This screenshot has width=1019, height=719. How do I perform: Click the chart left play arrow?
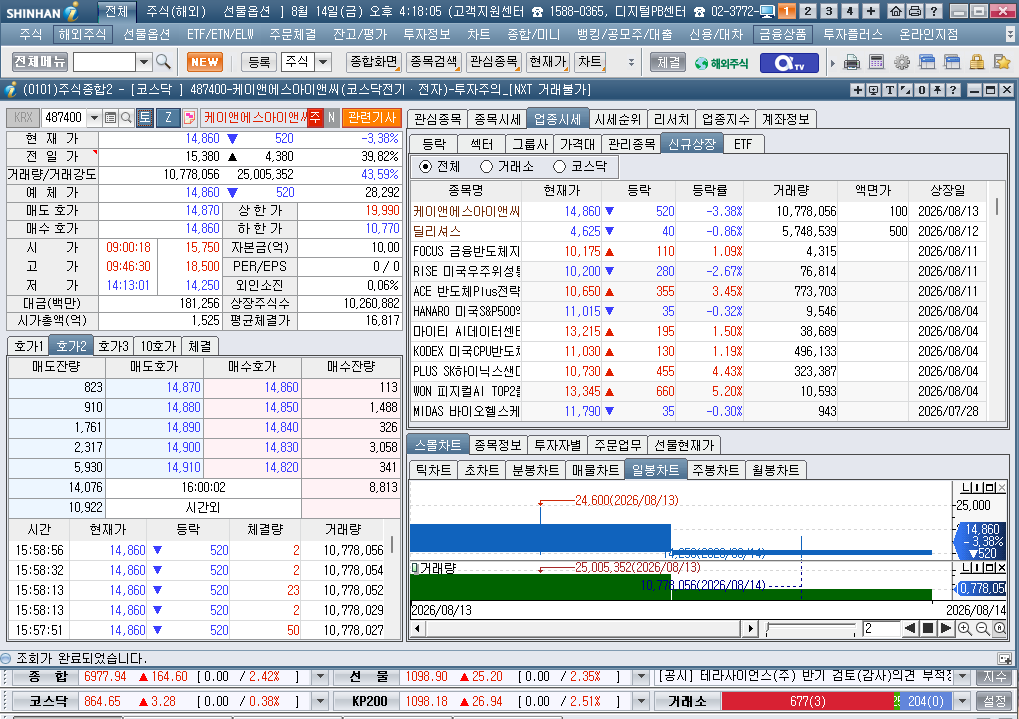click(910, 629)
